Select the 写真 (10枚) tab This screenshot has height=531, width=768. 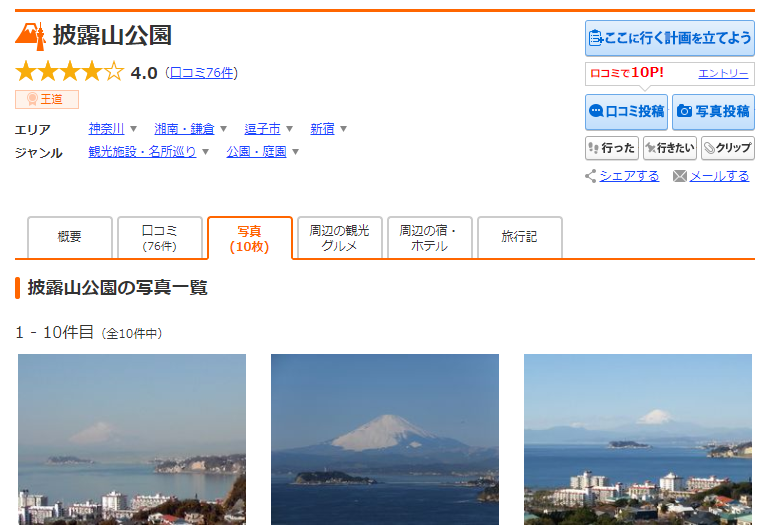pos(250,238)
